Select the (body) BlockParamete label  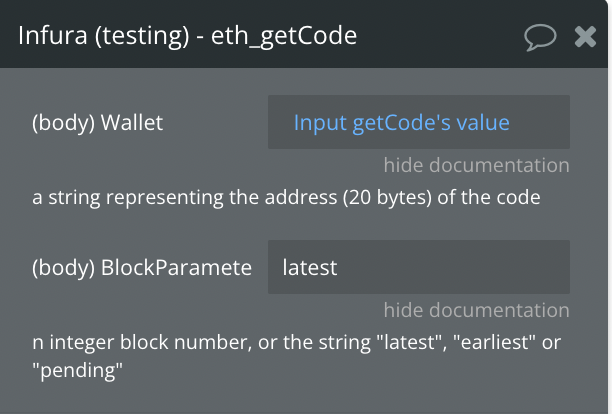142,268
